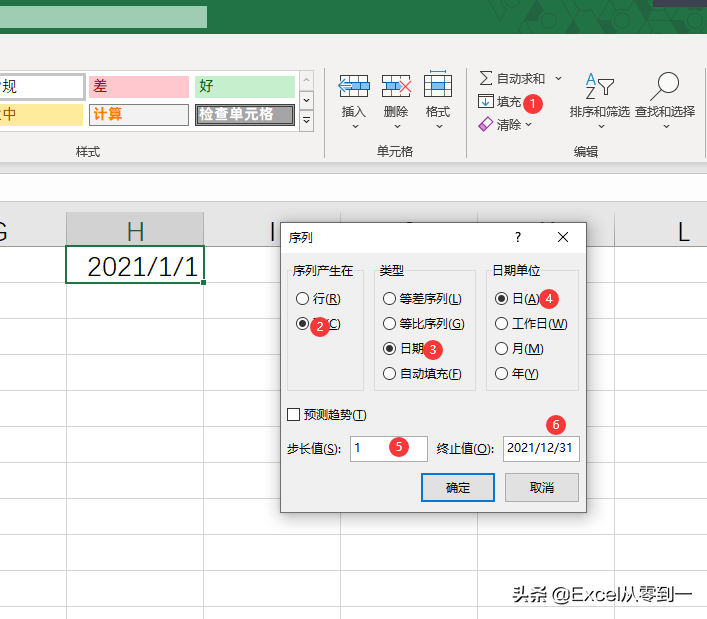
Task: Expand the Delete (删除) dropdown arrow
Action: pyautogui.click(x=397, y=127)
